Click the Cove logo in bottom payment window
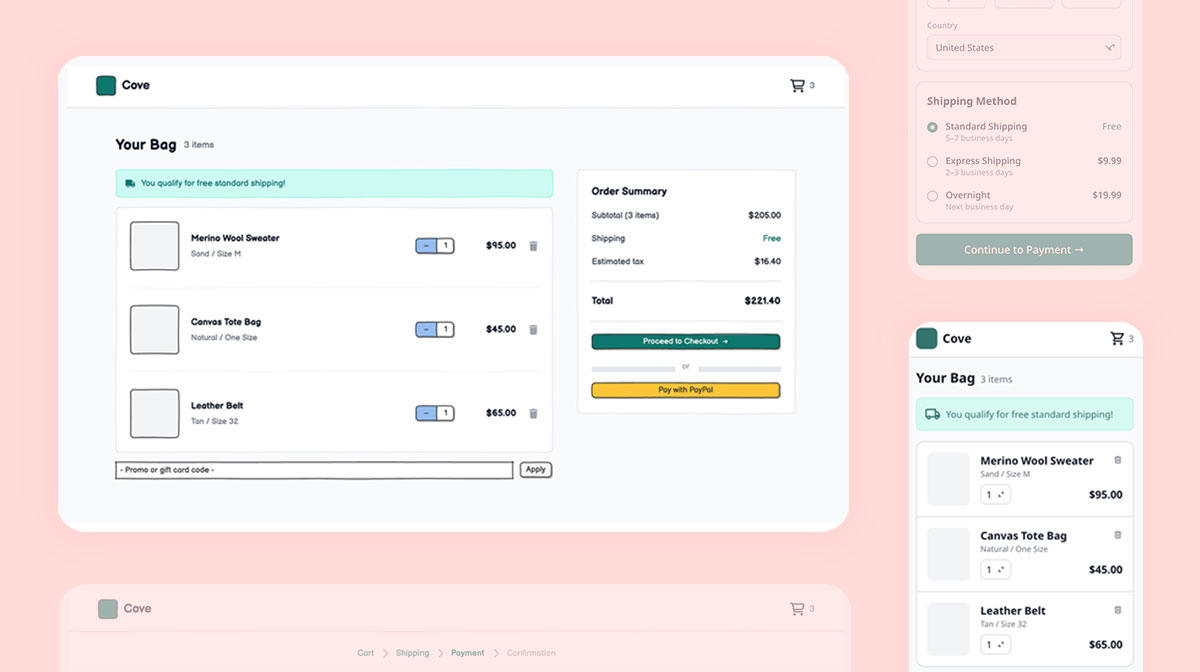Screen dimensions: 1200x672 [108, 609]
